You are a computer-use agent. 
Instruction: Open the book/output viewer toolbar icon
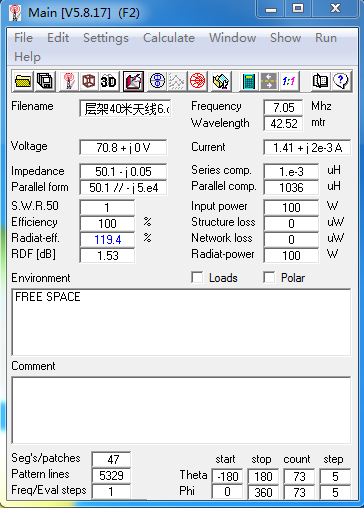tap(320, 81)
